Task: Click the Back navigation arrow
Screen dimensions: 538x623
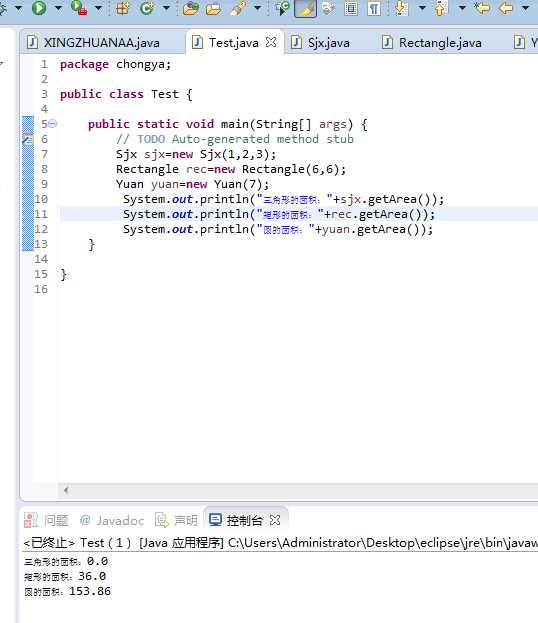Action: point(506,8)
